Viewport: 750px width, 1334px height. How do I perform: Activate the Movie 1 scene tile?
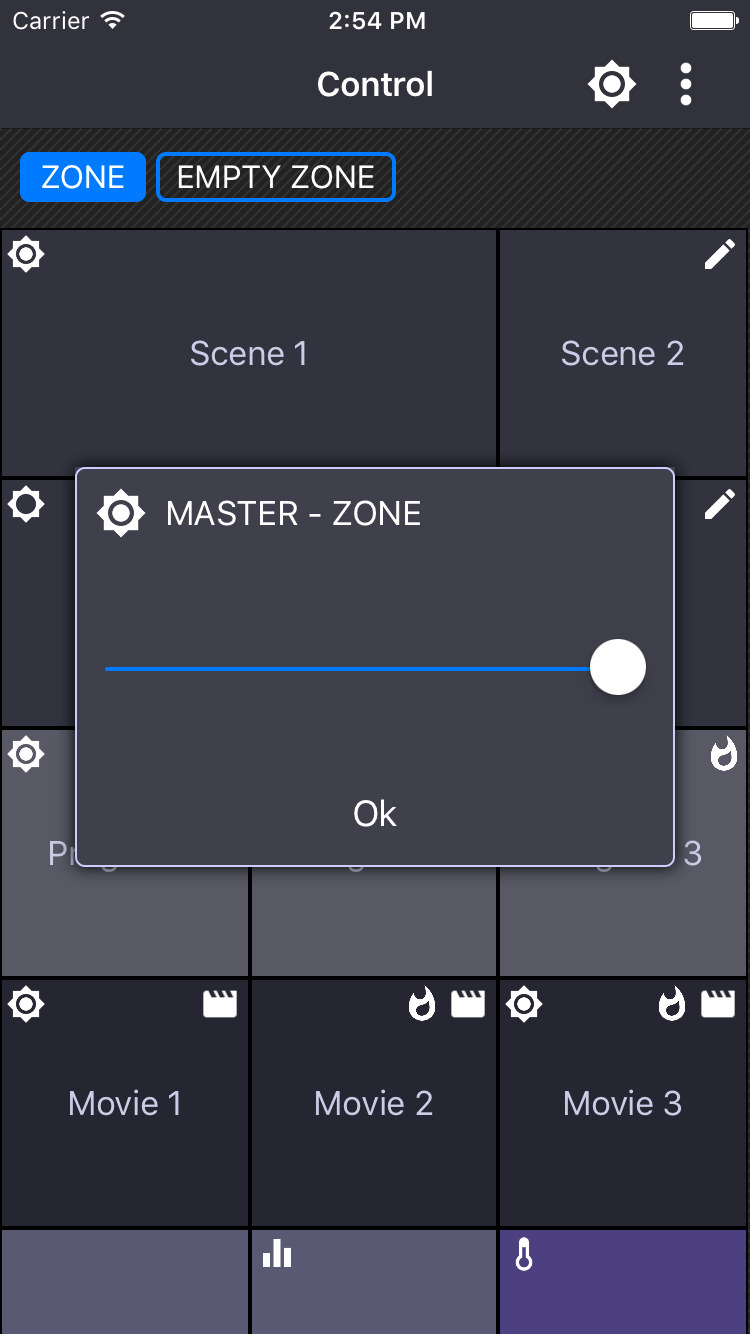(x=124, y=1103)
